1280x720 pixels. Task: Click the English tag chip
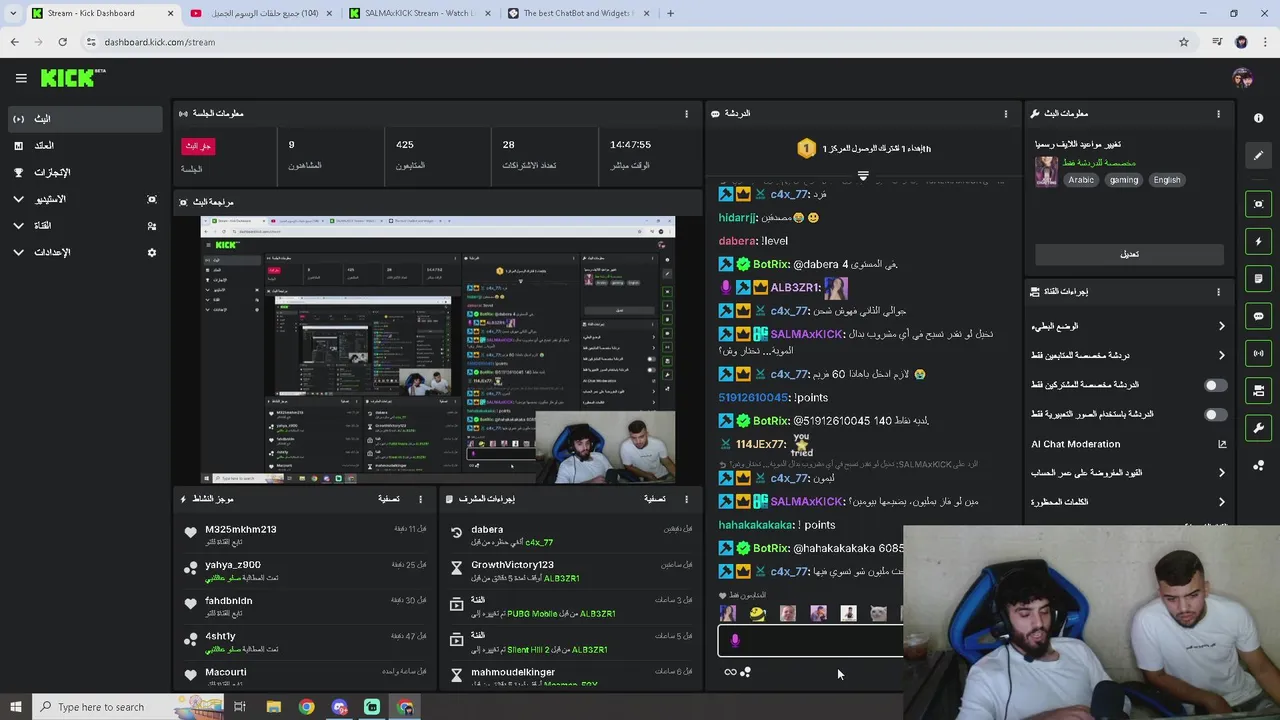pyautogui.click(x=1167, y=180)
